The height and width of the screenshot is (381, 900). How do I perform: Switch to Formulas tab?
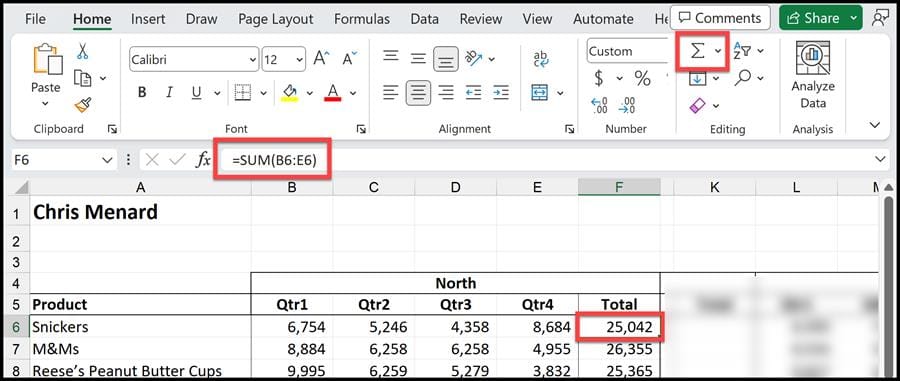pyautogui.click(x=362, y=19)
